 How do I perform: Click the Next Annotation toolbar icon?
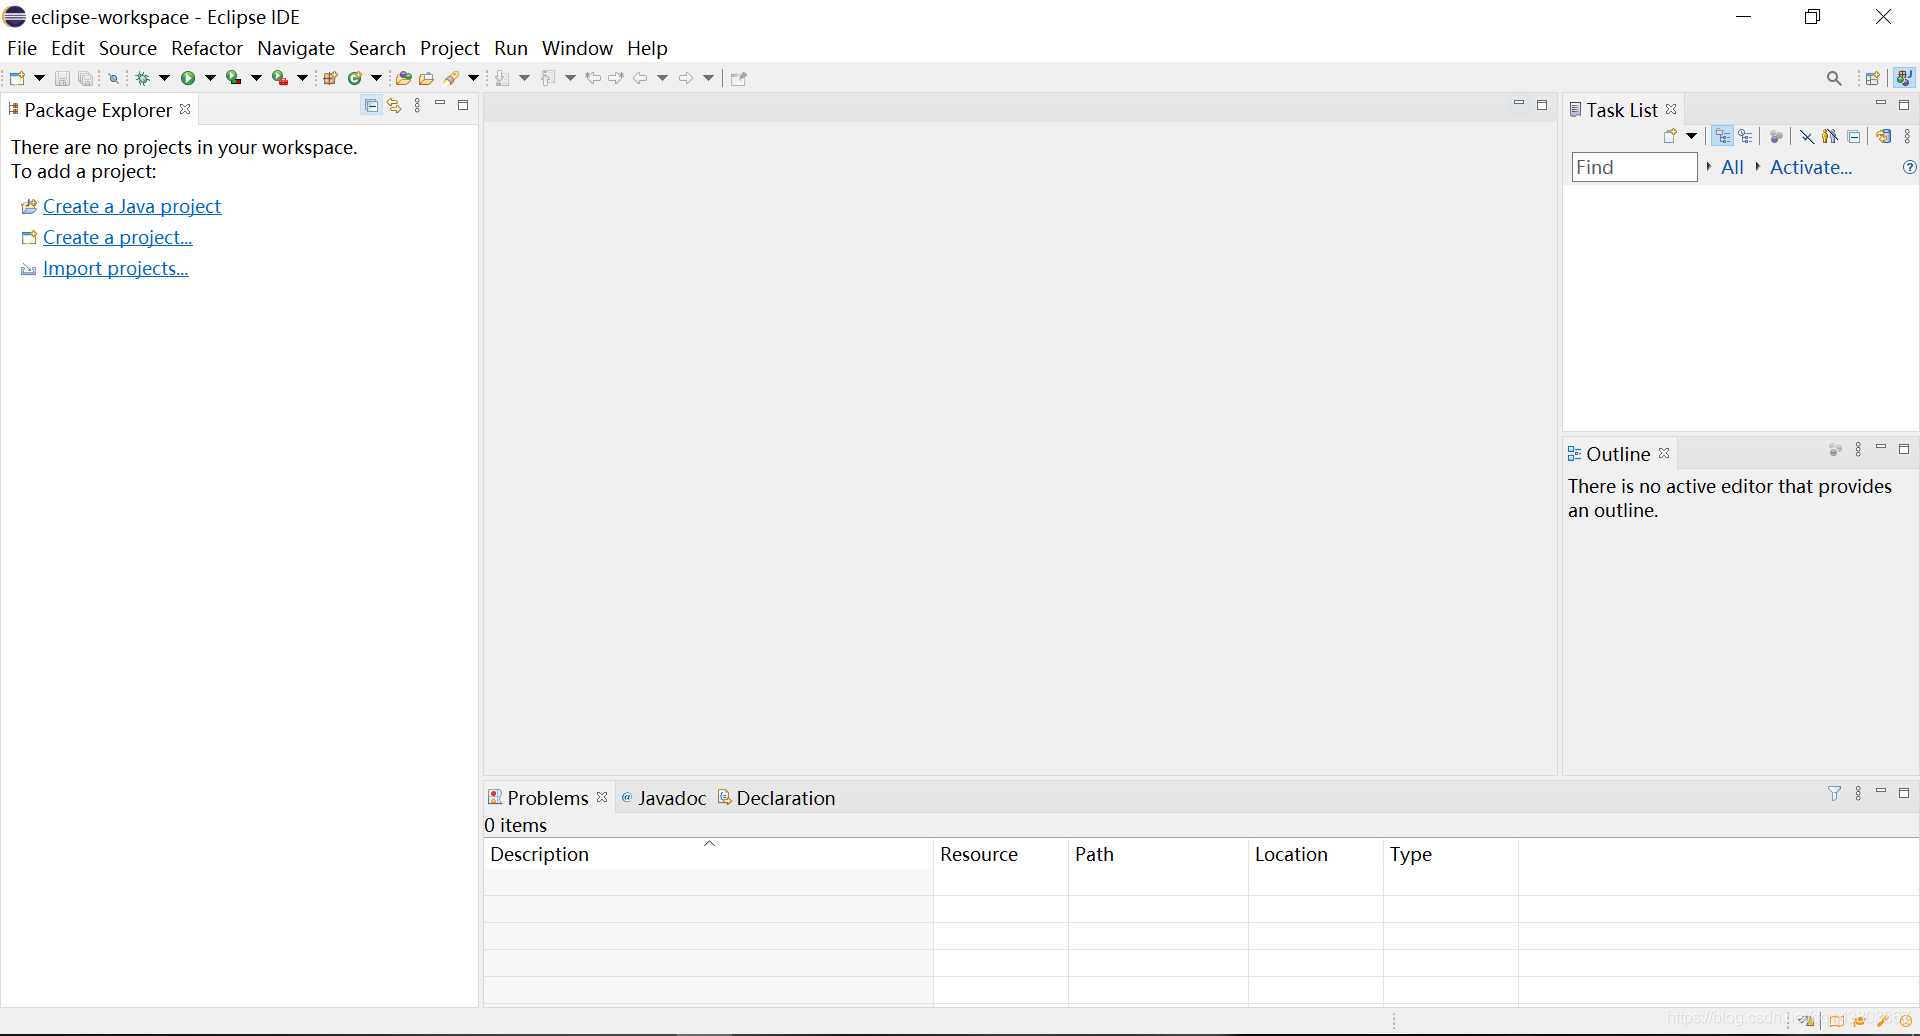click(x=502, y=78)
